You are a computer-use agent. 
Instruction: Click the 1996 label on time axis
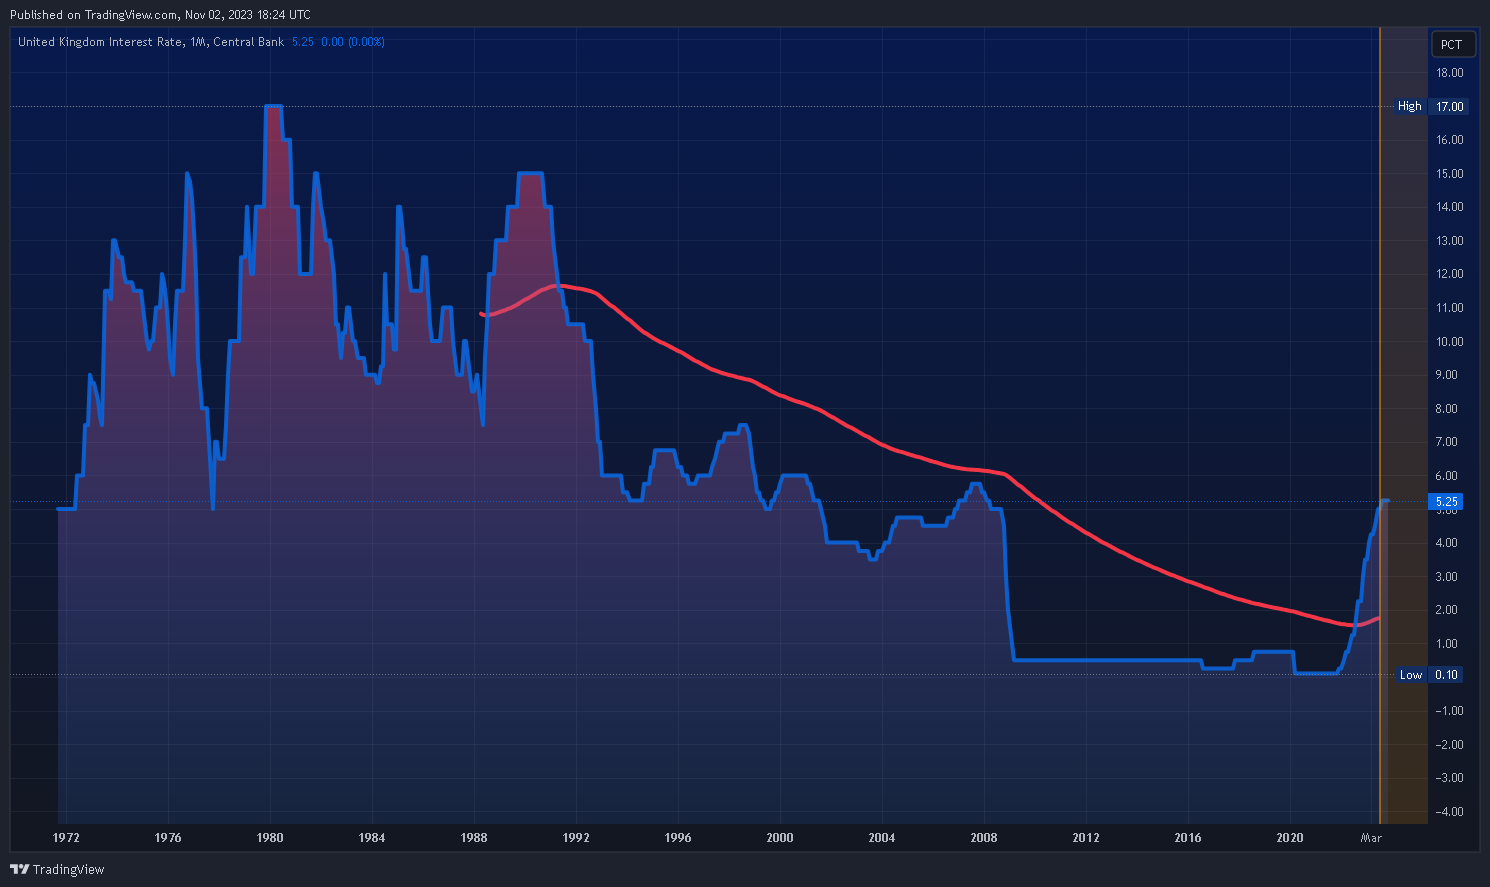pos(678,838)
